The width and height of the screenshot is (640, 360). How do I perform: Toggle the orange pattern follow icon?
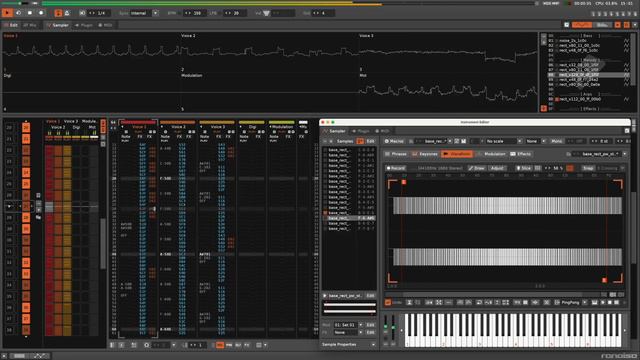tap(58, 13)
